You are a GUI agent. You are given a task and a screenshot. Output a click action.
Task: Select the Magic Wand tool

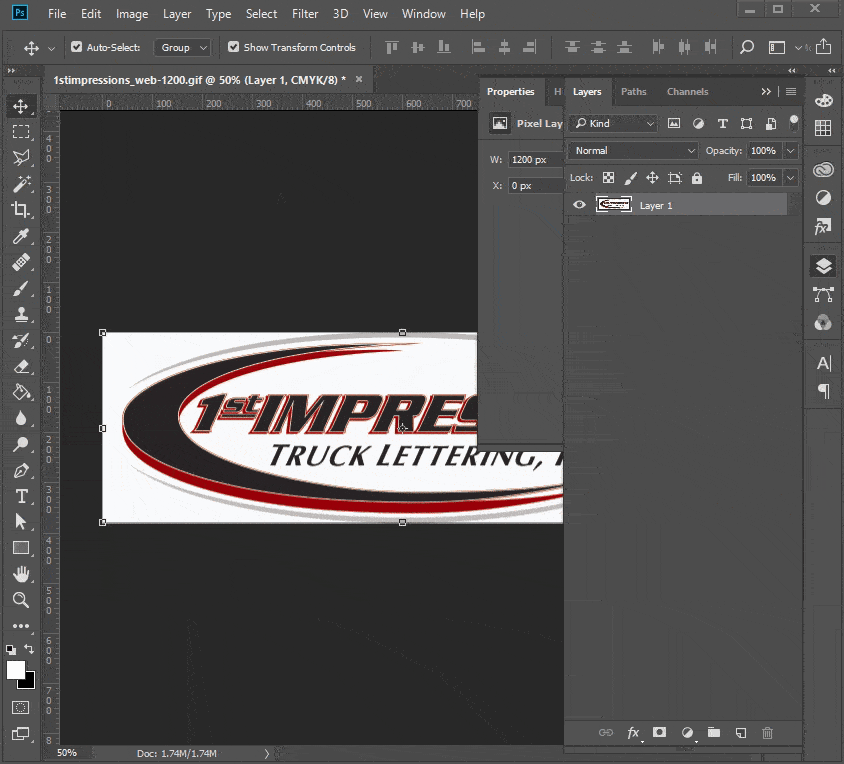[x=21, y=184]
